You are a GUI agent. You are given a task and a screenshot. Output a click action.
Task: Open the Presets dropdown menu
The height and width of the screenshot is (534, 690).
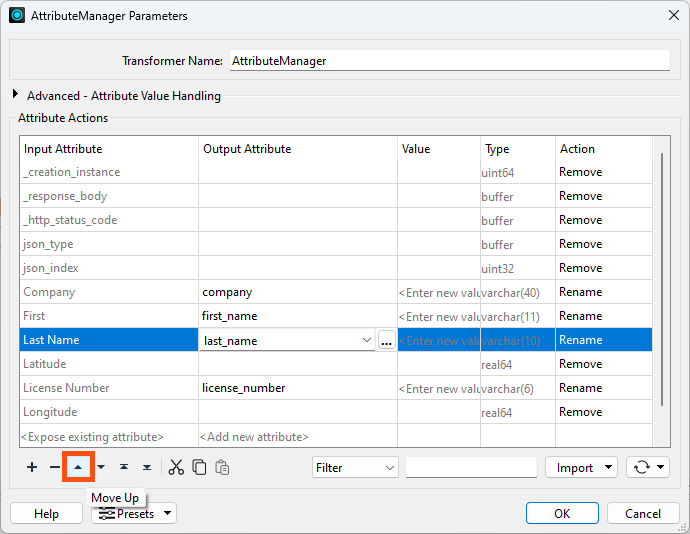134,513
